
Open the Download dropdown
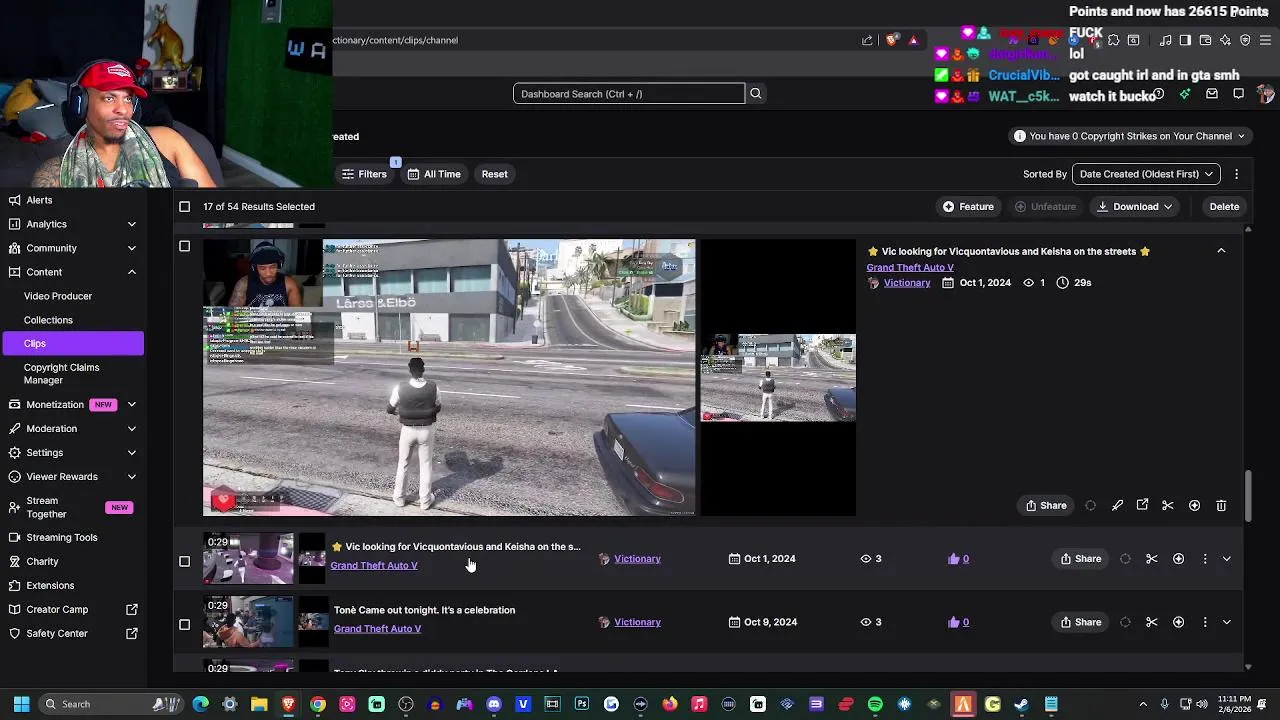click(1134, 207)
